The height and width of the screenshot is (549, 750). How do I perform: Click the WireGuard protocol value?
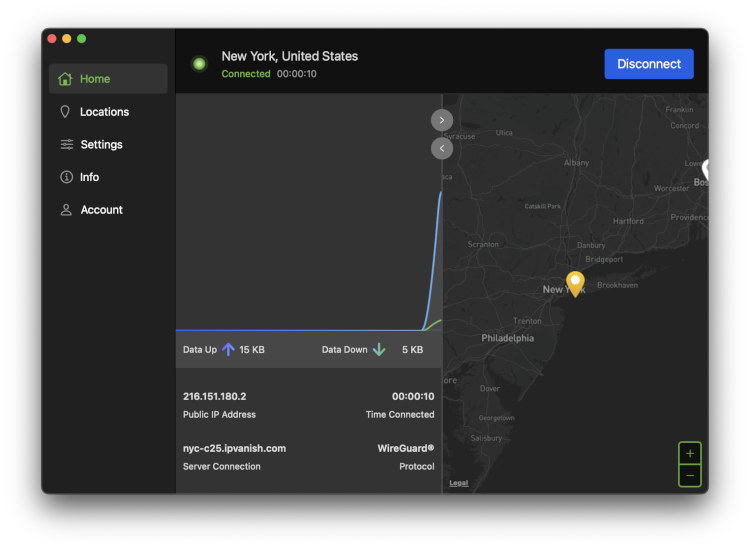pos(406,449)
